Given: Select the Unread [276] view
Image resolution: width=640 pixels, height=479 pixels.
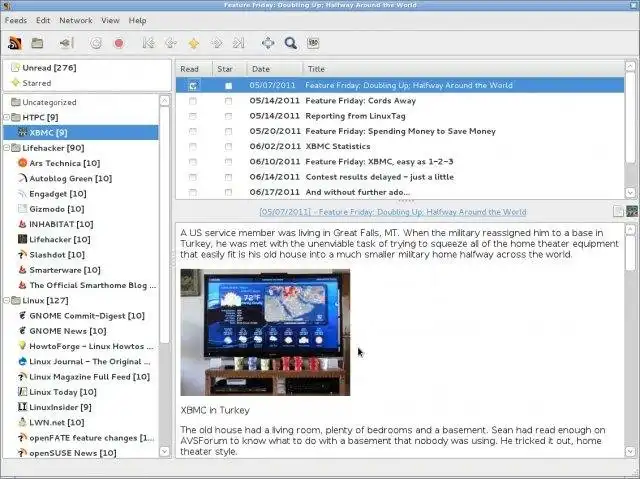Looking at the screenshot, I should click(x=49, y=68).
